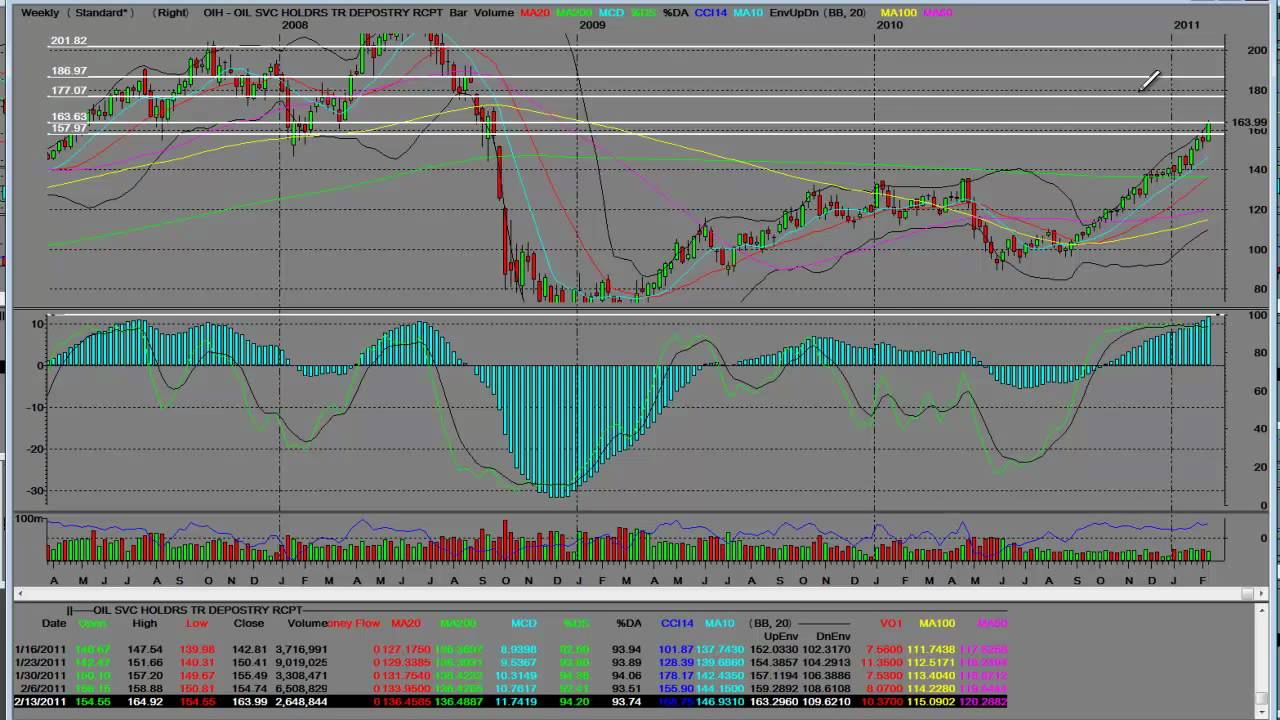Click the VO1 column header in data table
The width and height of the screenshot is (1280, 720).
890,623
